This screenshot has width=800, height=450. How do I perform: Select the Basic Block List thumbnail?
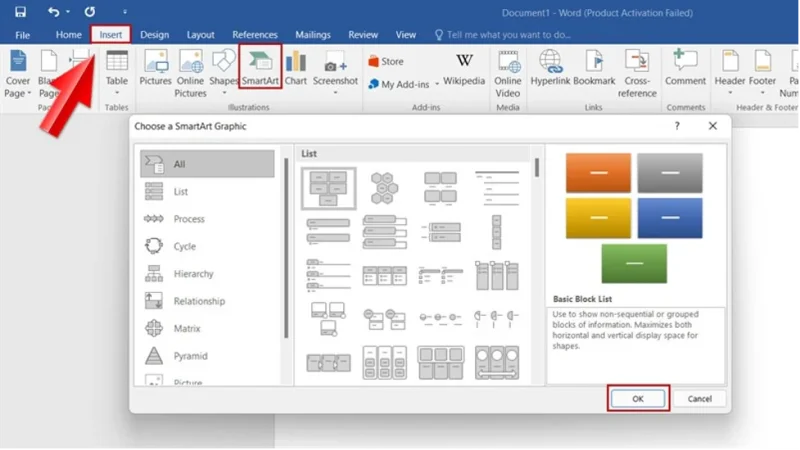point(329,185)
